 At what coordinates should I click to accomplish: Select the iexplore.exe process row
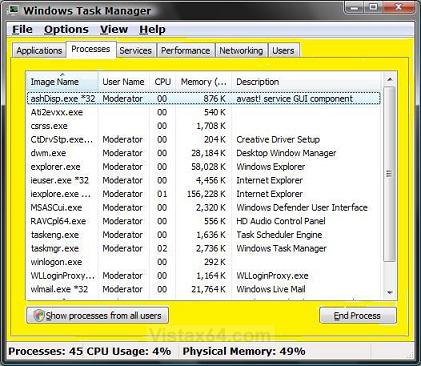pos(203,194)
